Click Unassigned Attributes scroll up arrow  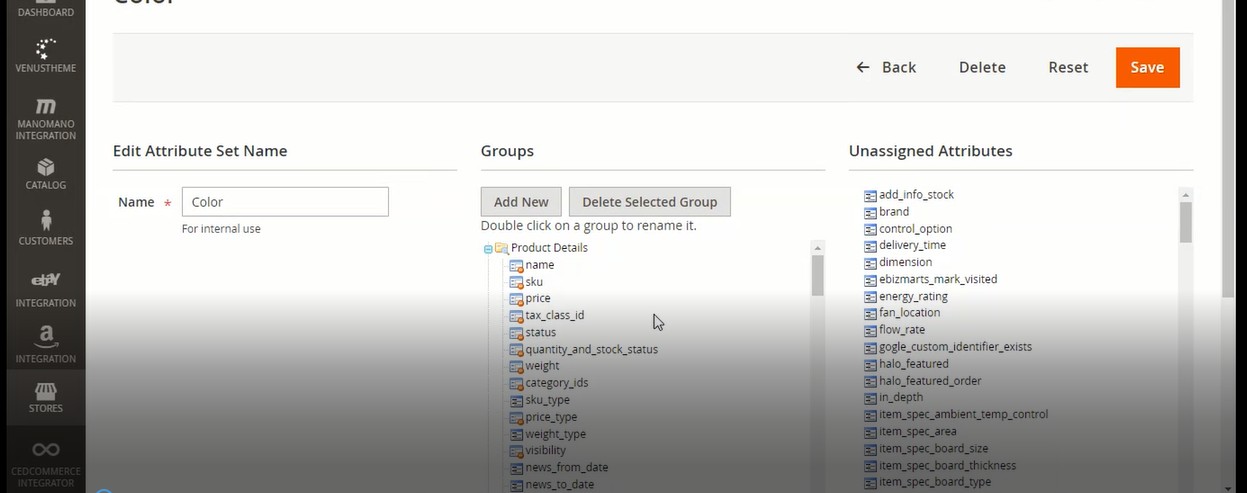pyautogui.click(x=1186, y=195)
